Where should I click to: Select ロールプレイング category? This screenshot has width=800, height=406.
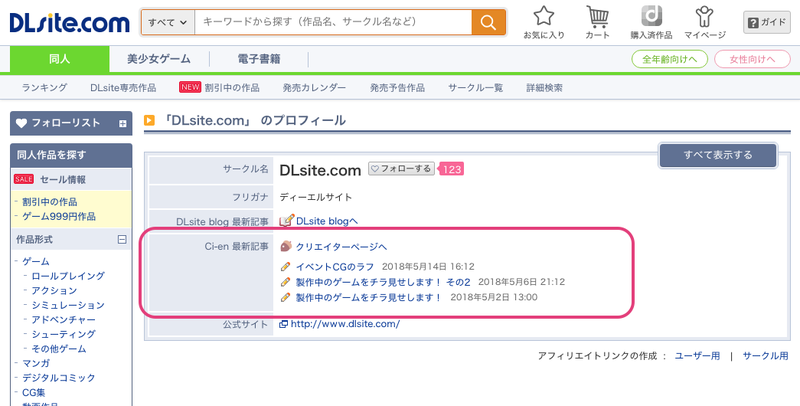point(68,276)
